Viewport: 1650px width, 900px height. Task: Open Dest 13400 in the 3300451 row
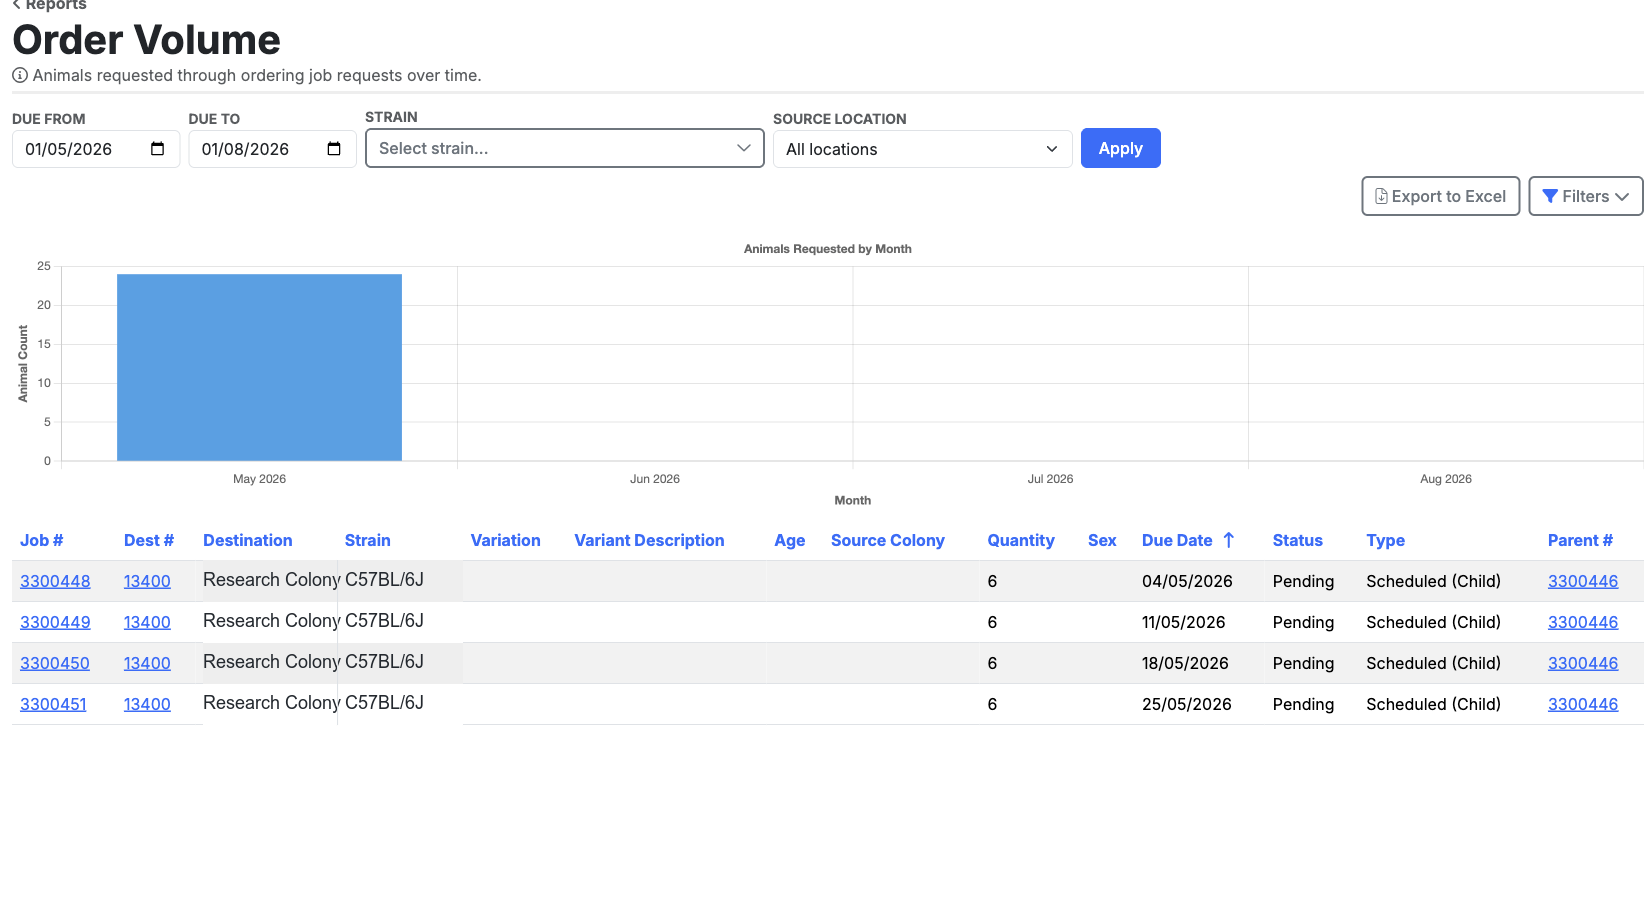point(147,704)
